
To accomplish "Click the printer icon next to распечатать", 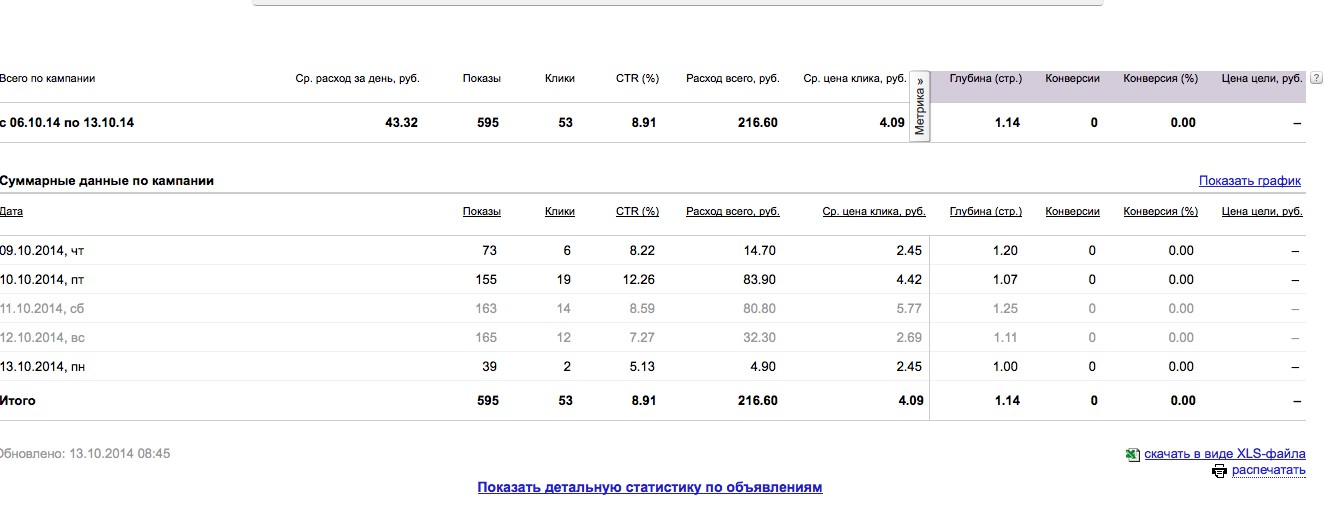I will [x=1219, y=471].
